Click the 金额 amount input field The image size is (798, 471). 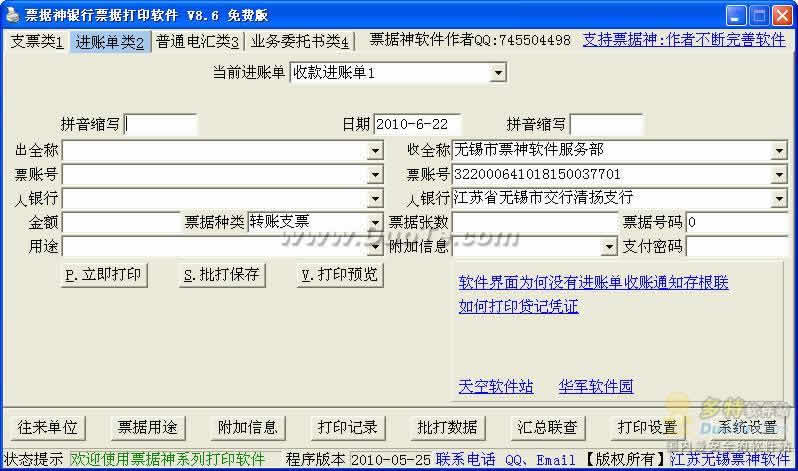point(121,223)
